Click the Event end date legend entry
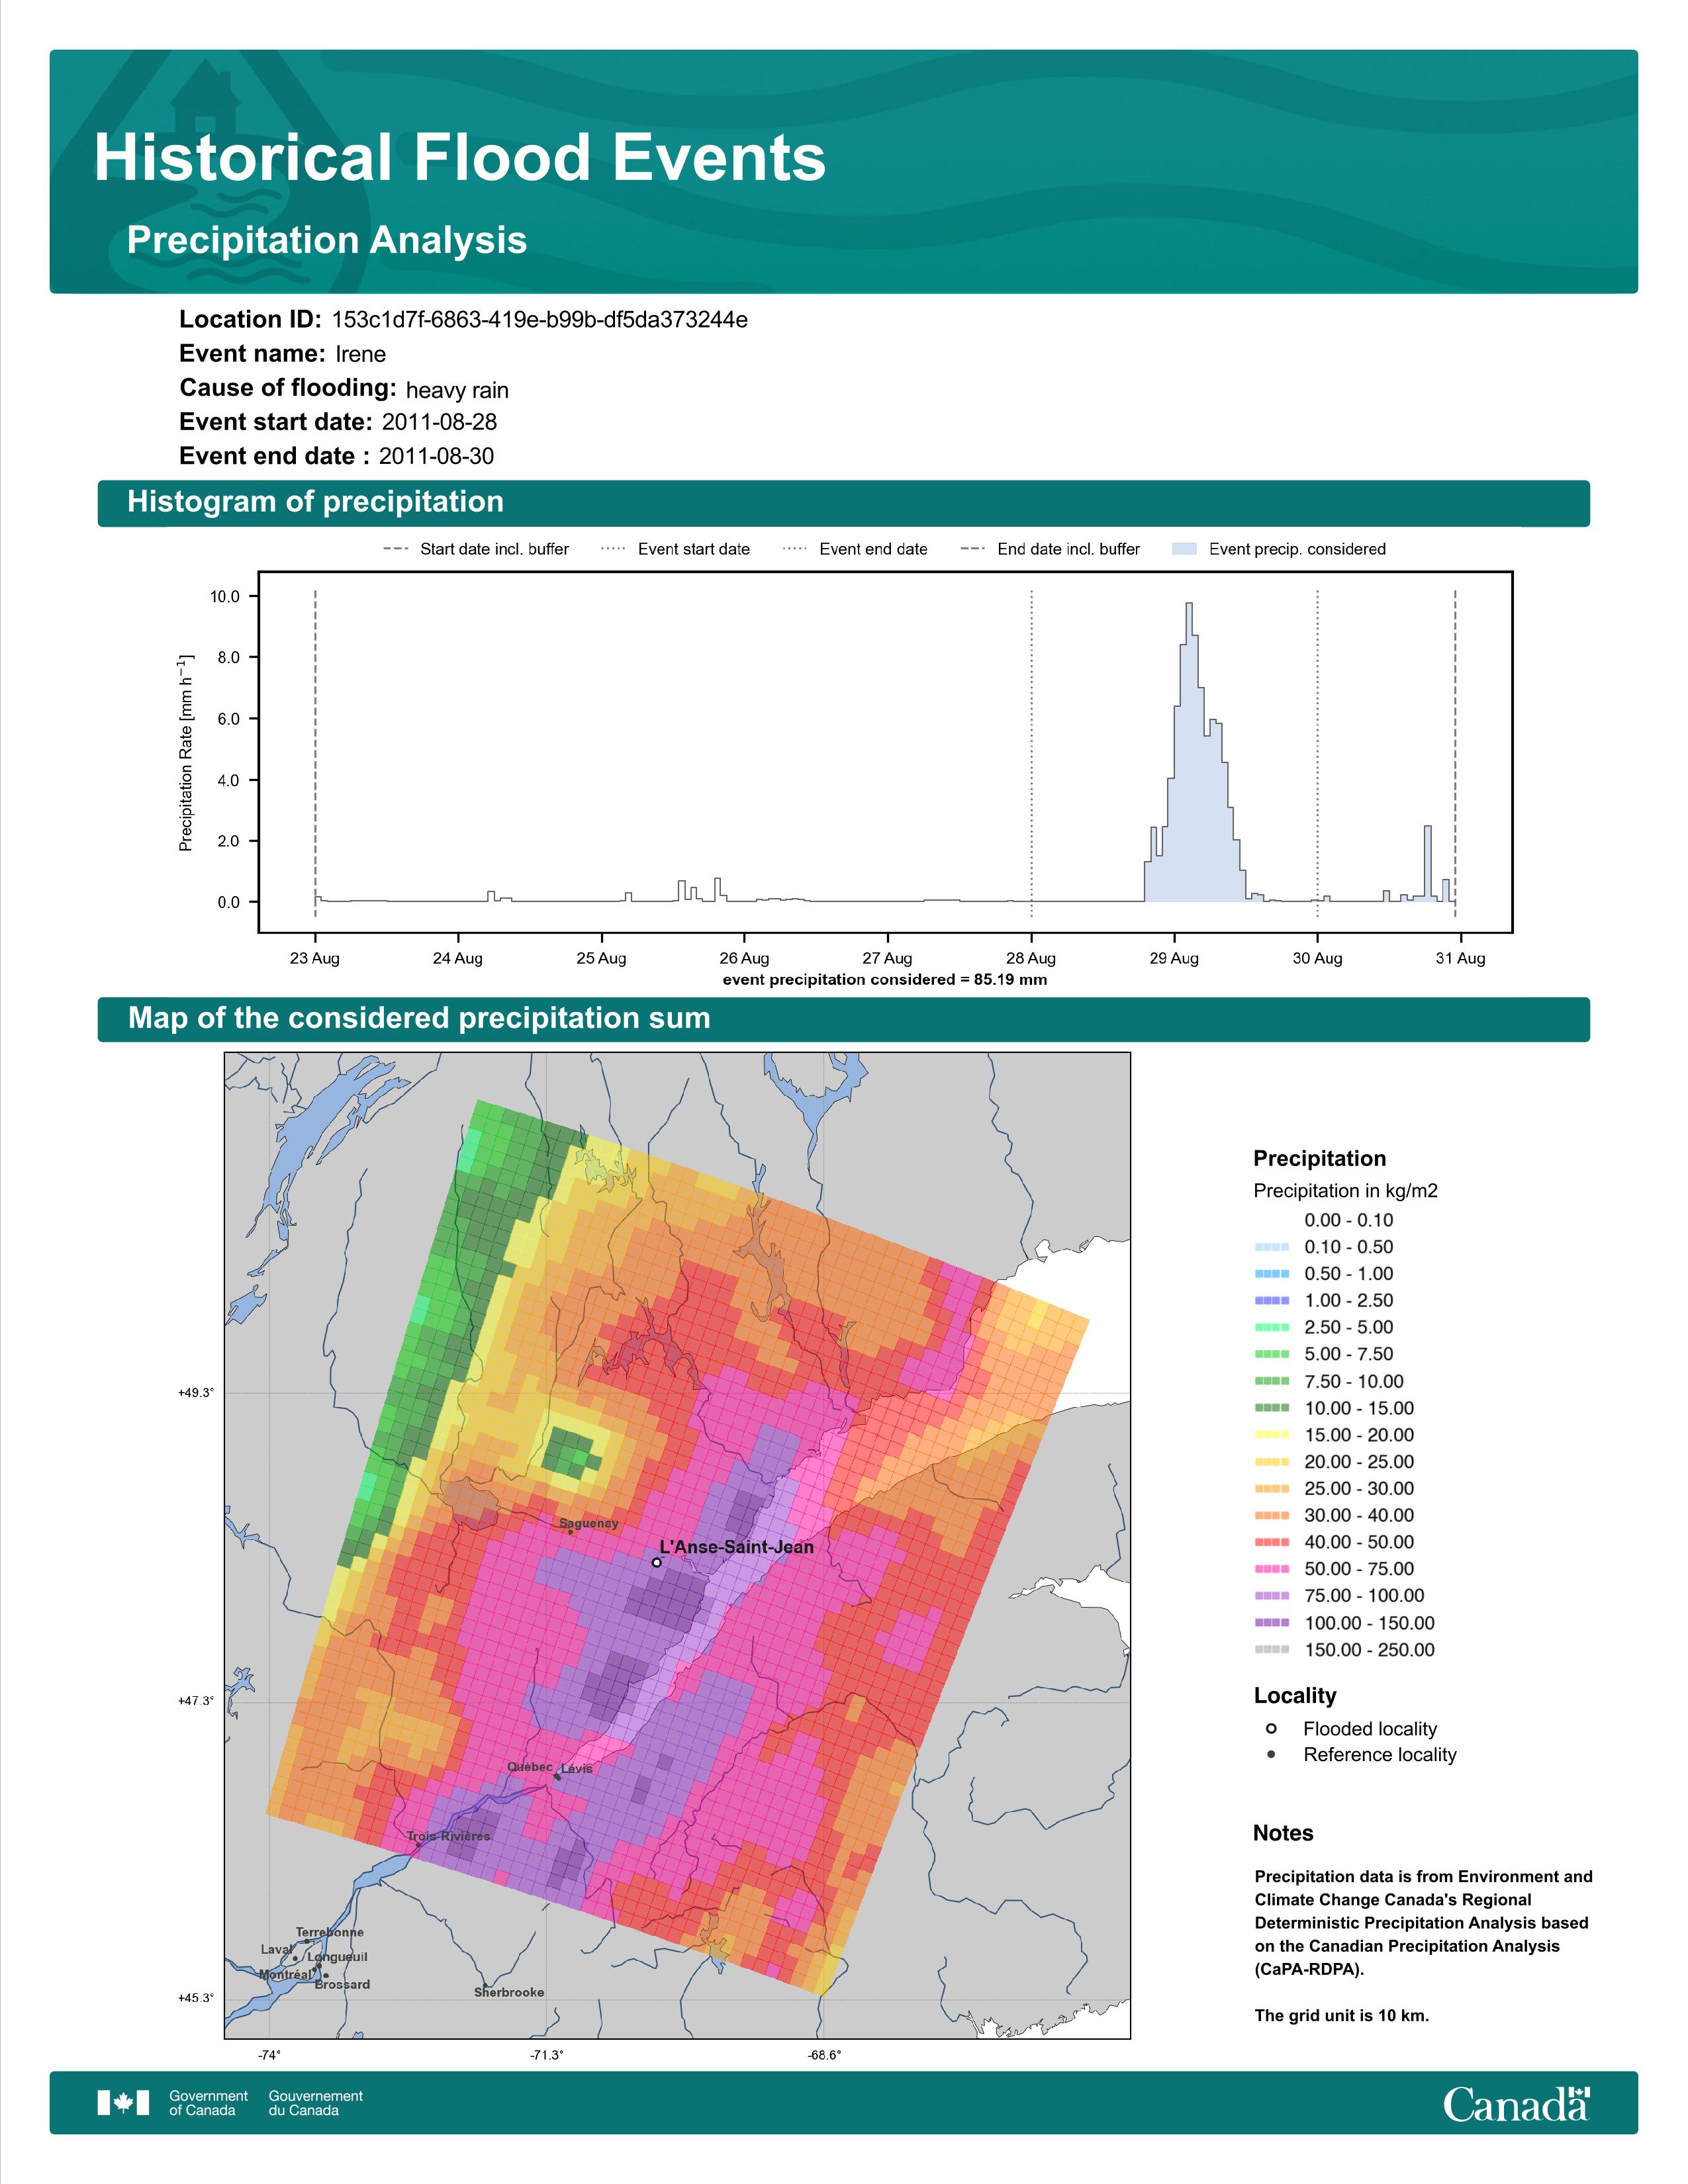 coord(854,549)
